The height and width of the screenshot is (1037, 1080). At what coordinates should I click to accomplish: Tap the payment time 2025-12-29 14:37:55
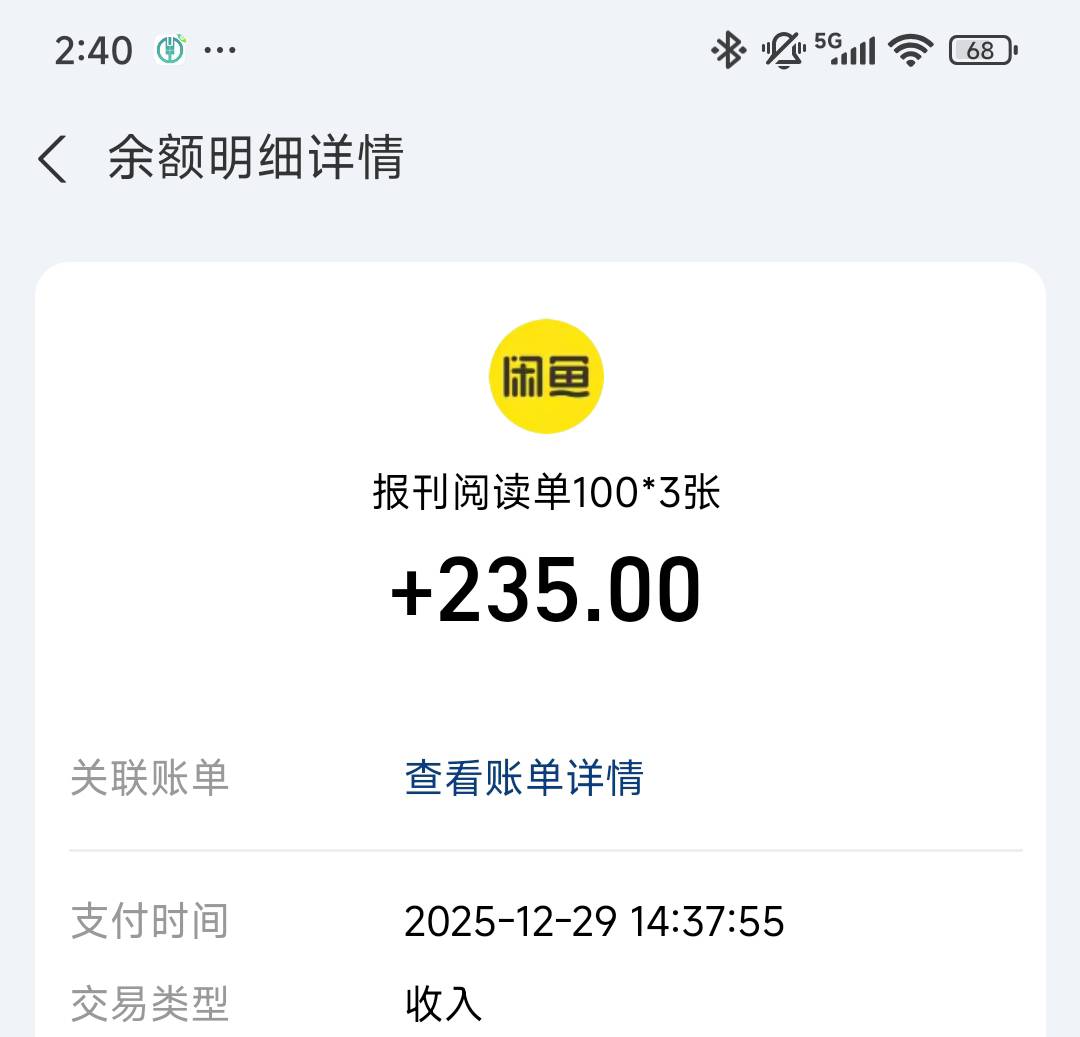coord(594,922)
